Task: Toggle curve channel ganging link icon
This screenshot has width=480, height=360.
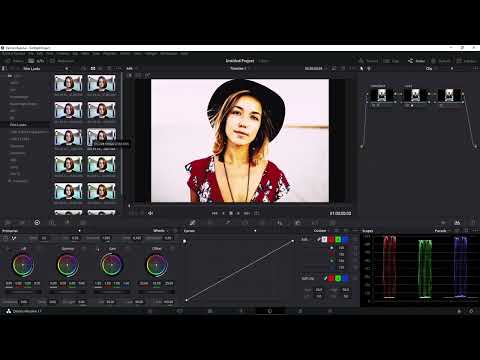Action: (319, 239)
